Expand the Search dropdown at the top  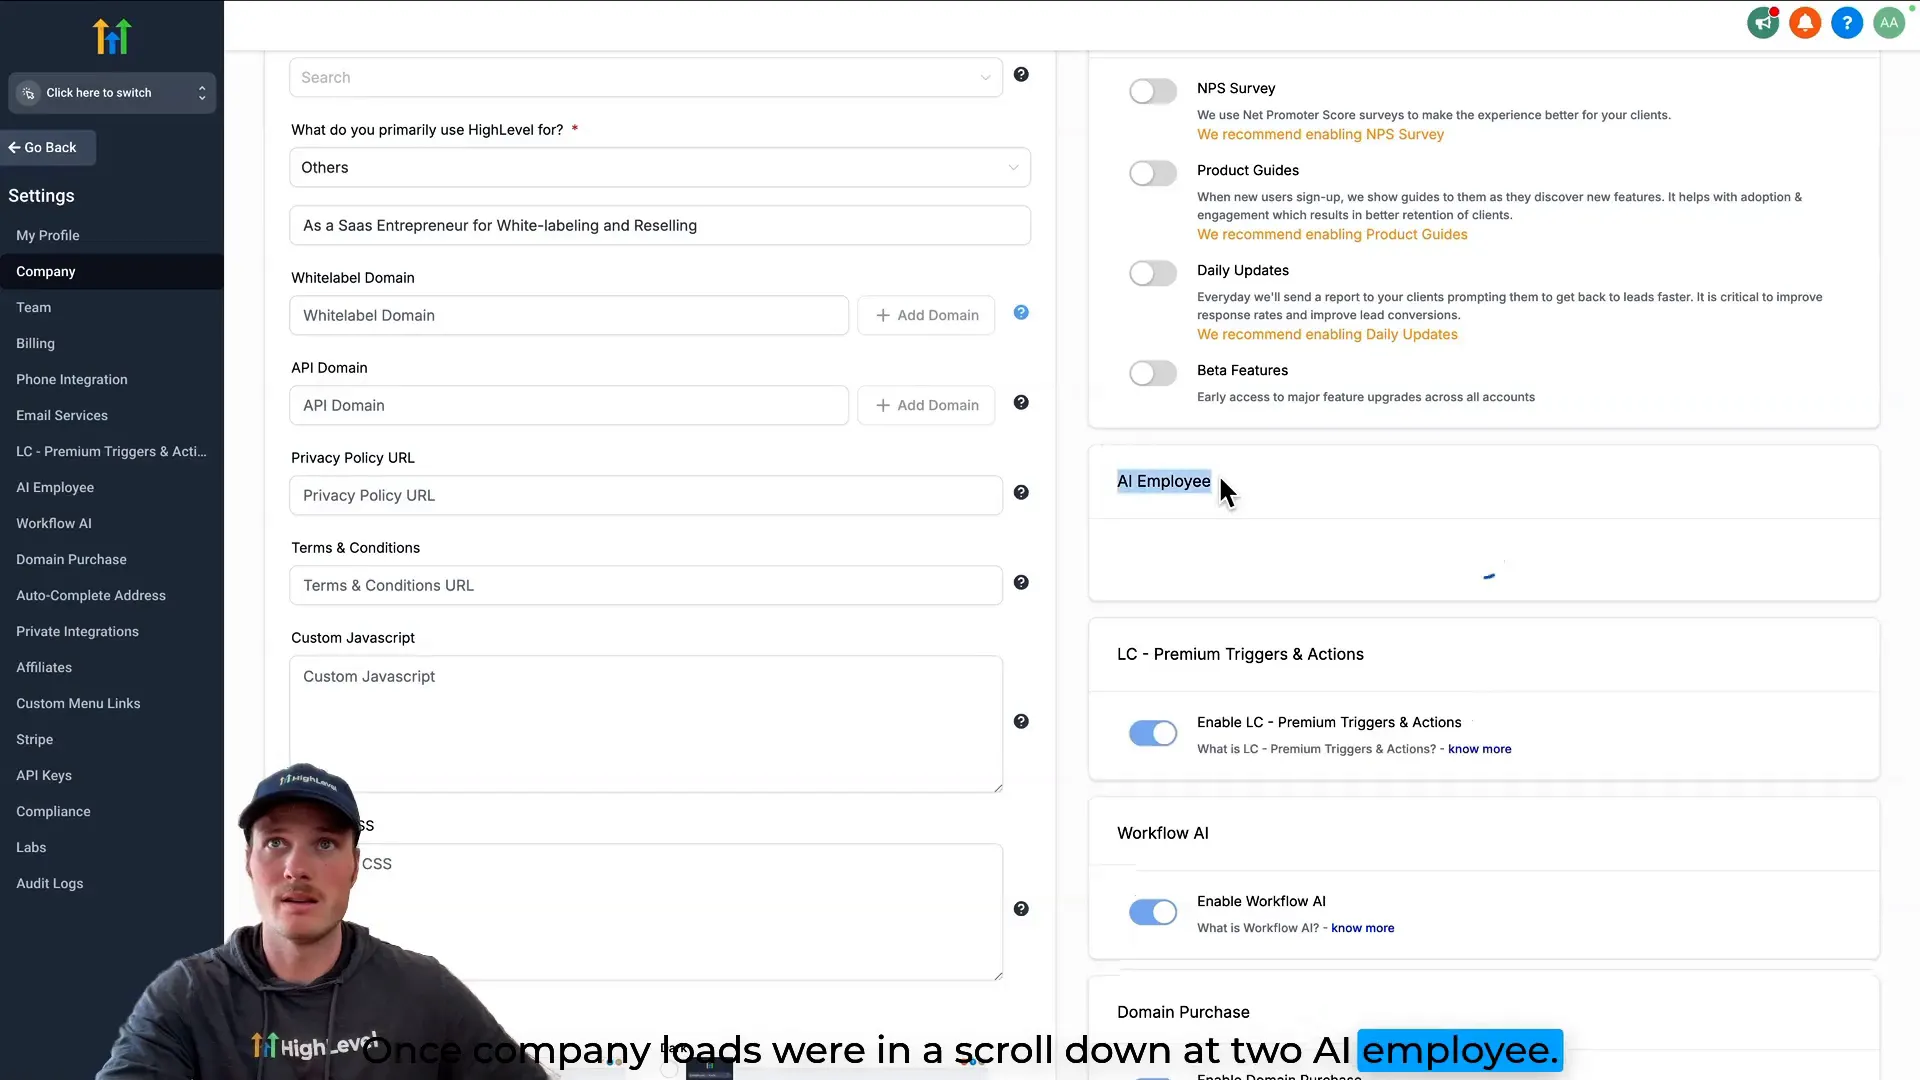pyautogui.click(x=646, y=77)
